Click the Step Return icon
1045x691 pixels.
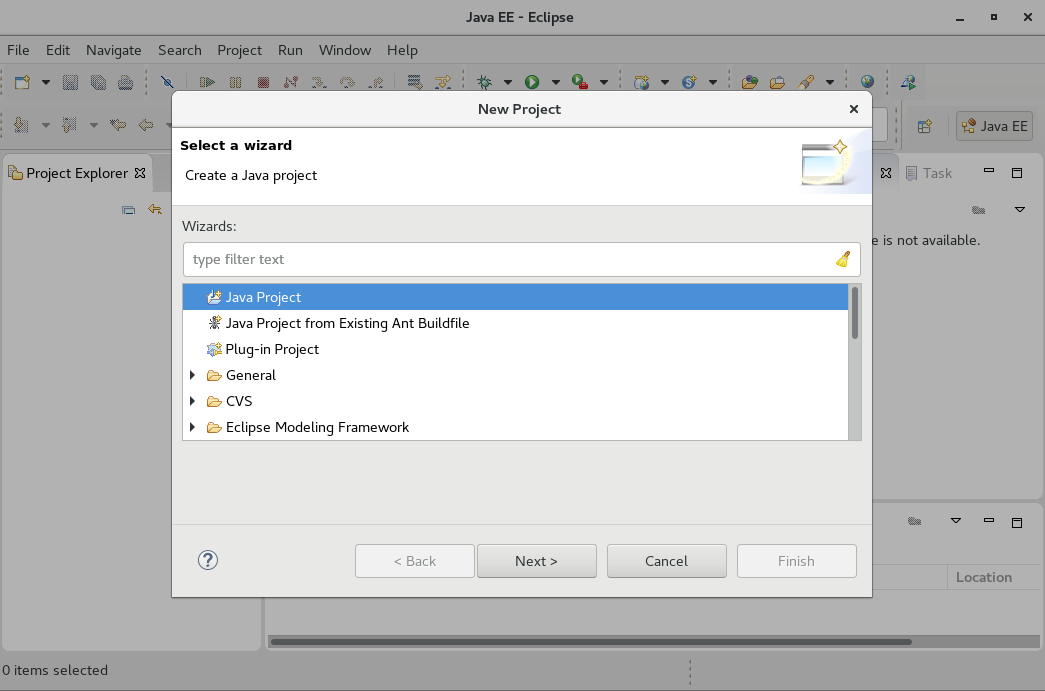(x=377, y=82)
